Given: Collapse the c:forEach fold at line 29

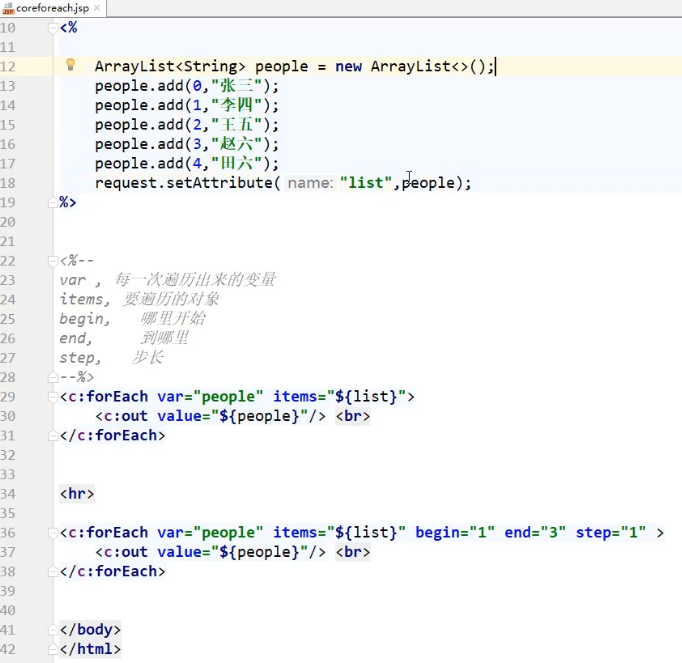Looking at the screenshot, I should click(53, 397).
